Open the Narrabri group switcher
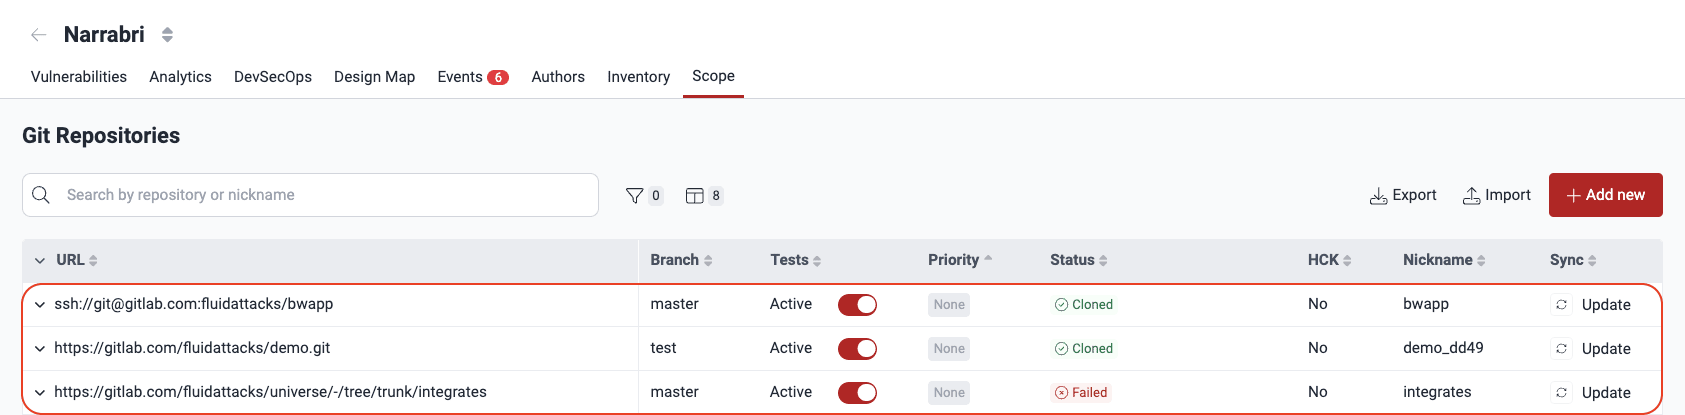The width and height of the screenshot is (1685, 415). point(167,35)
